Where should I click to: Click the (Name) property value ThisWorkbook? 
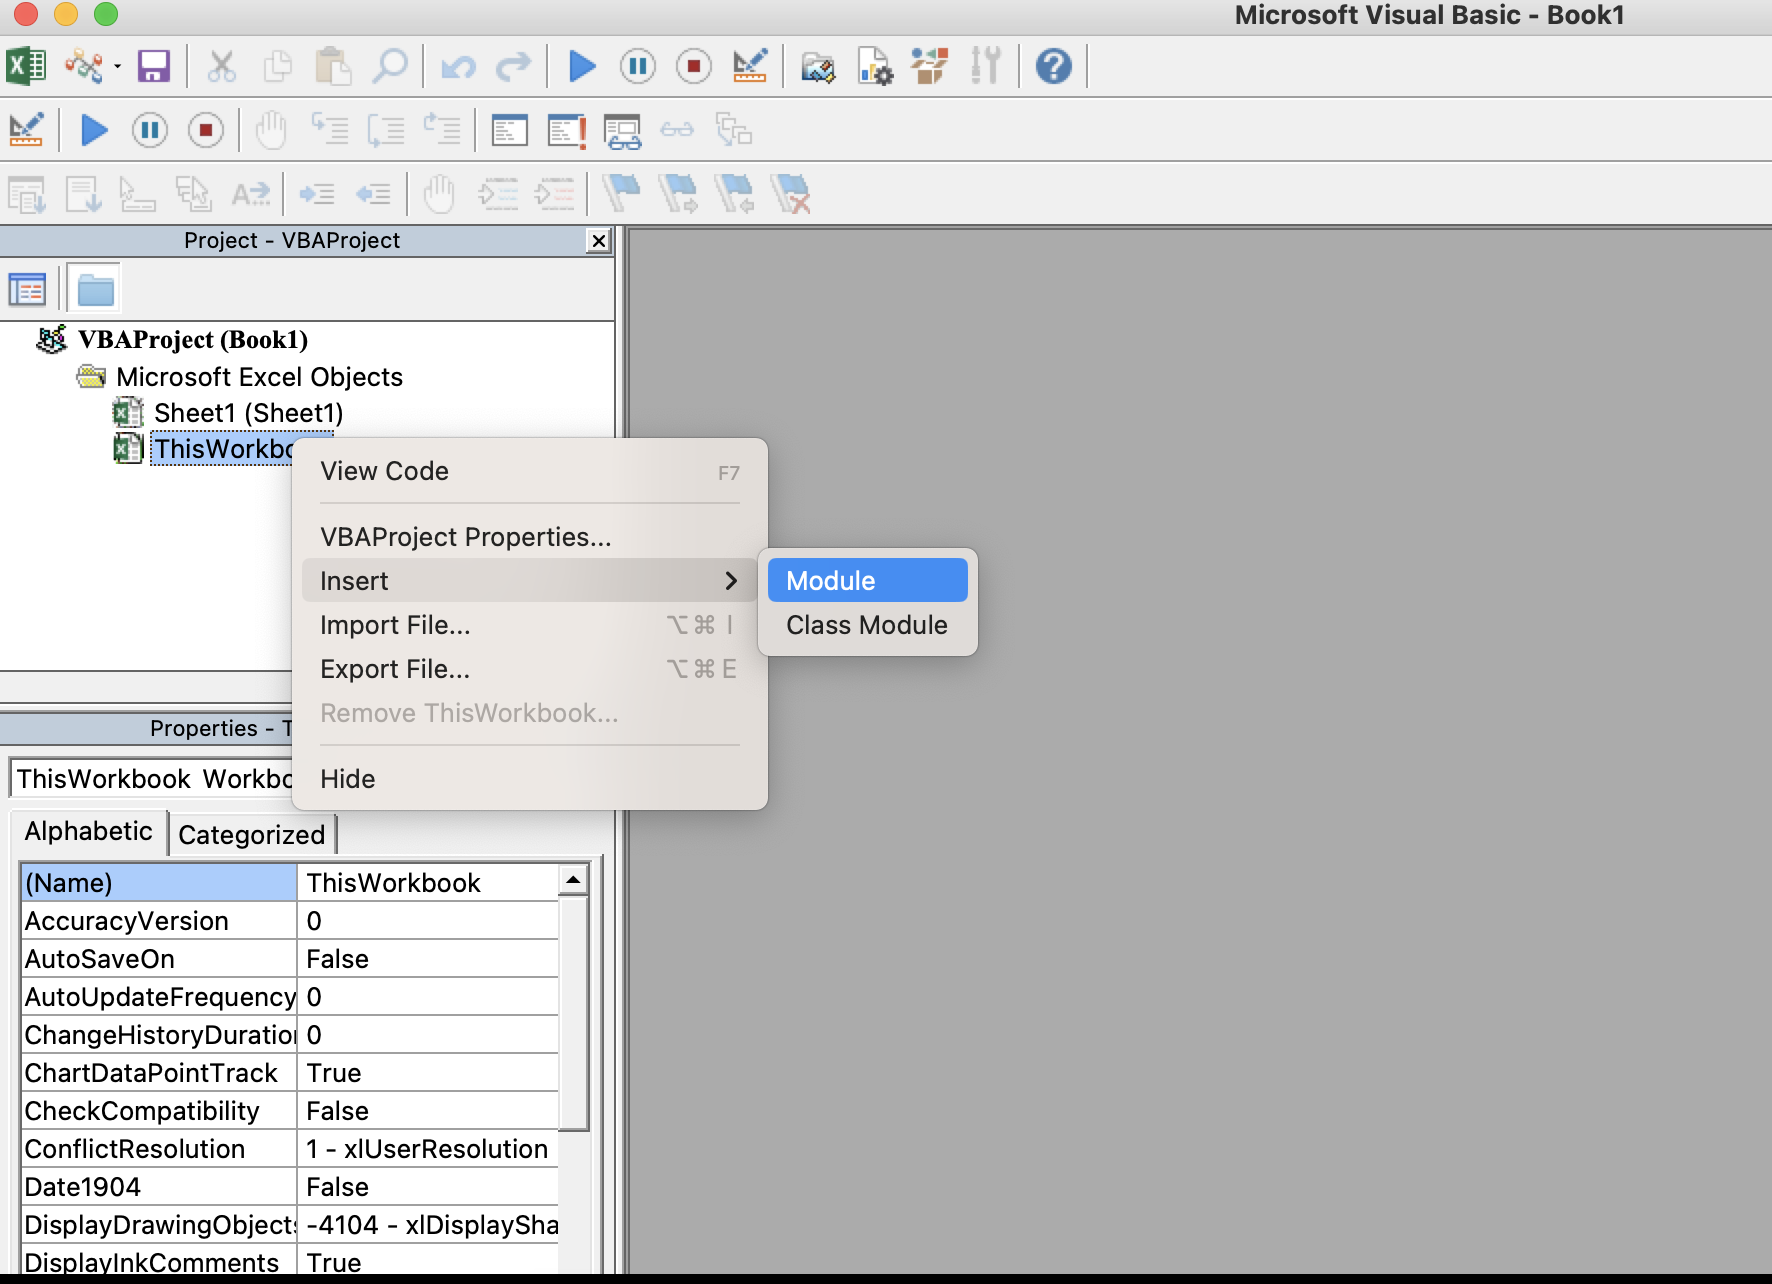click(x=428, y=883)
